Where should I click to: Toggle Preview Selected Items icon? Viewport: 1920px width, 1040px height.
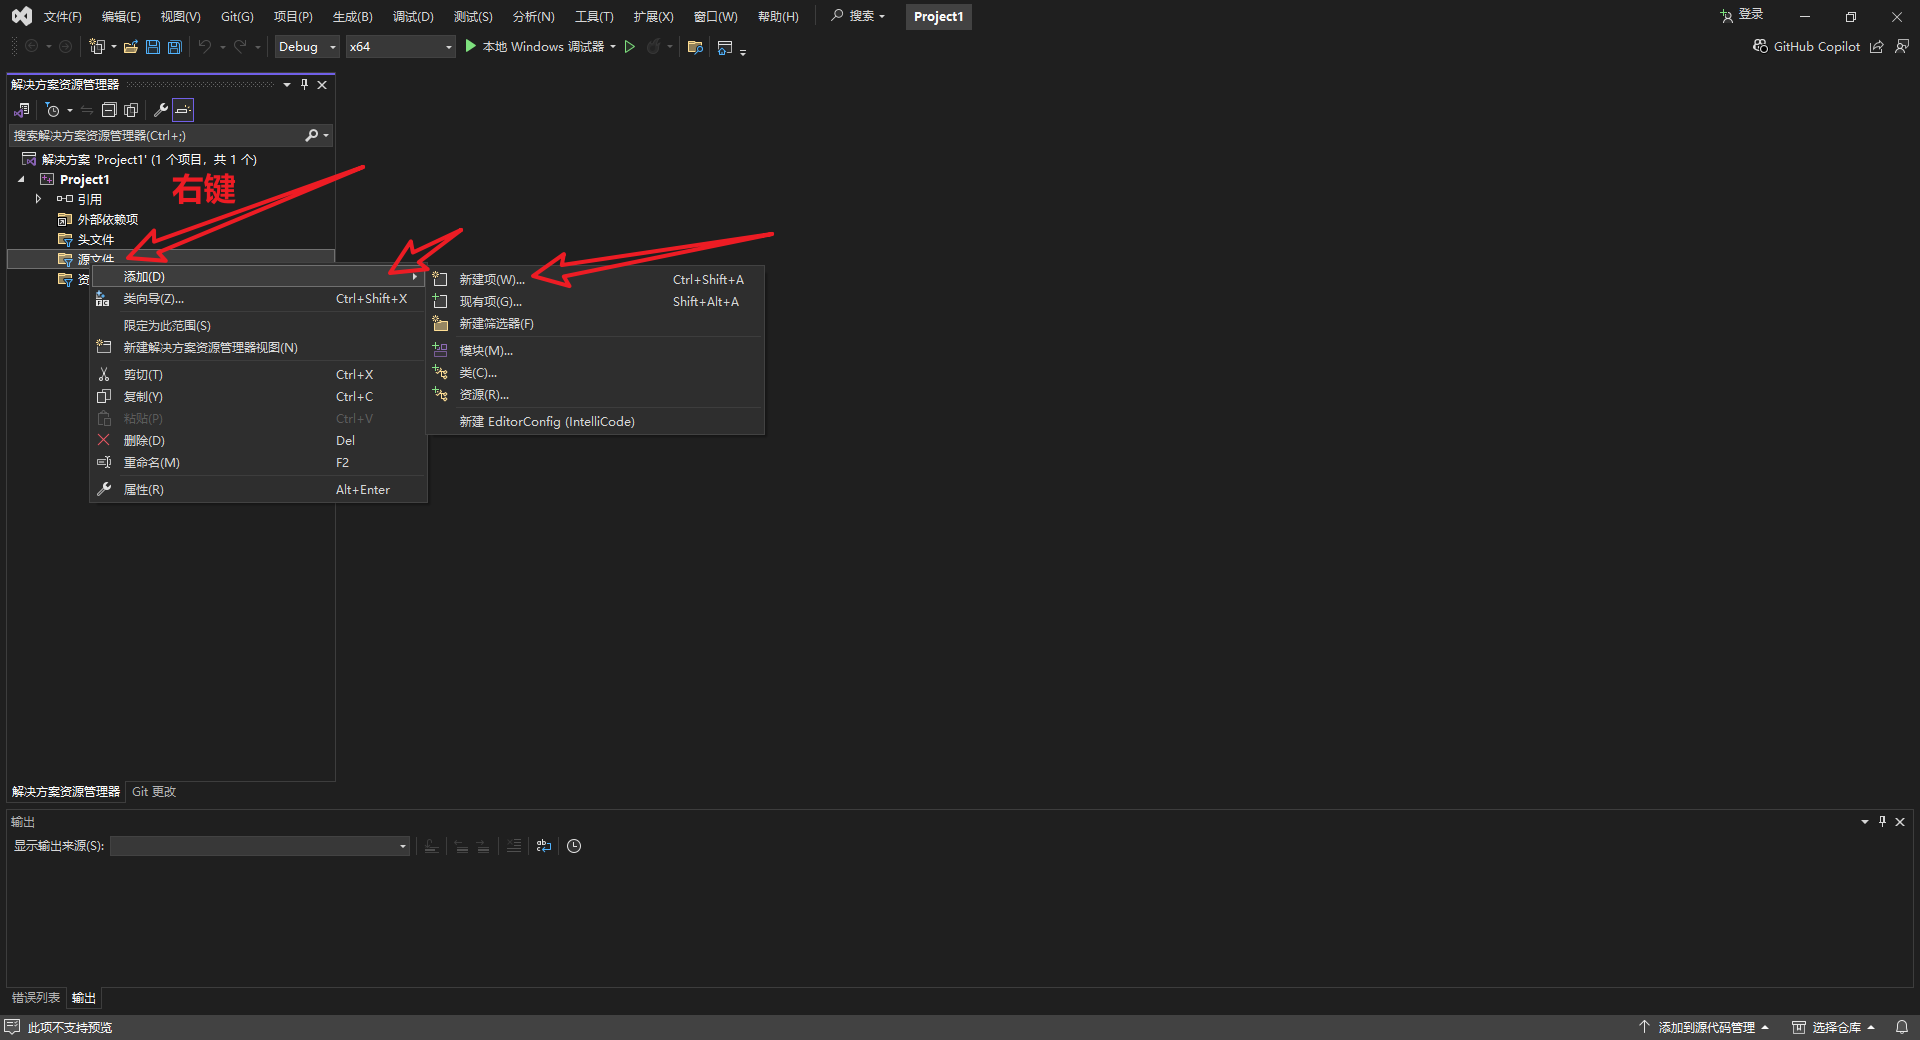(183, 110)
